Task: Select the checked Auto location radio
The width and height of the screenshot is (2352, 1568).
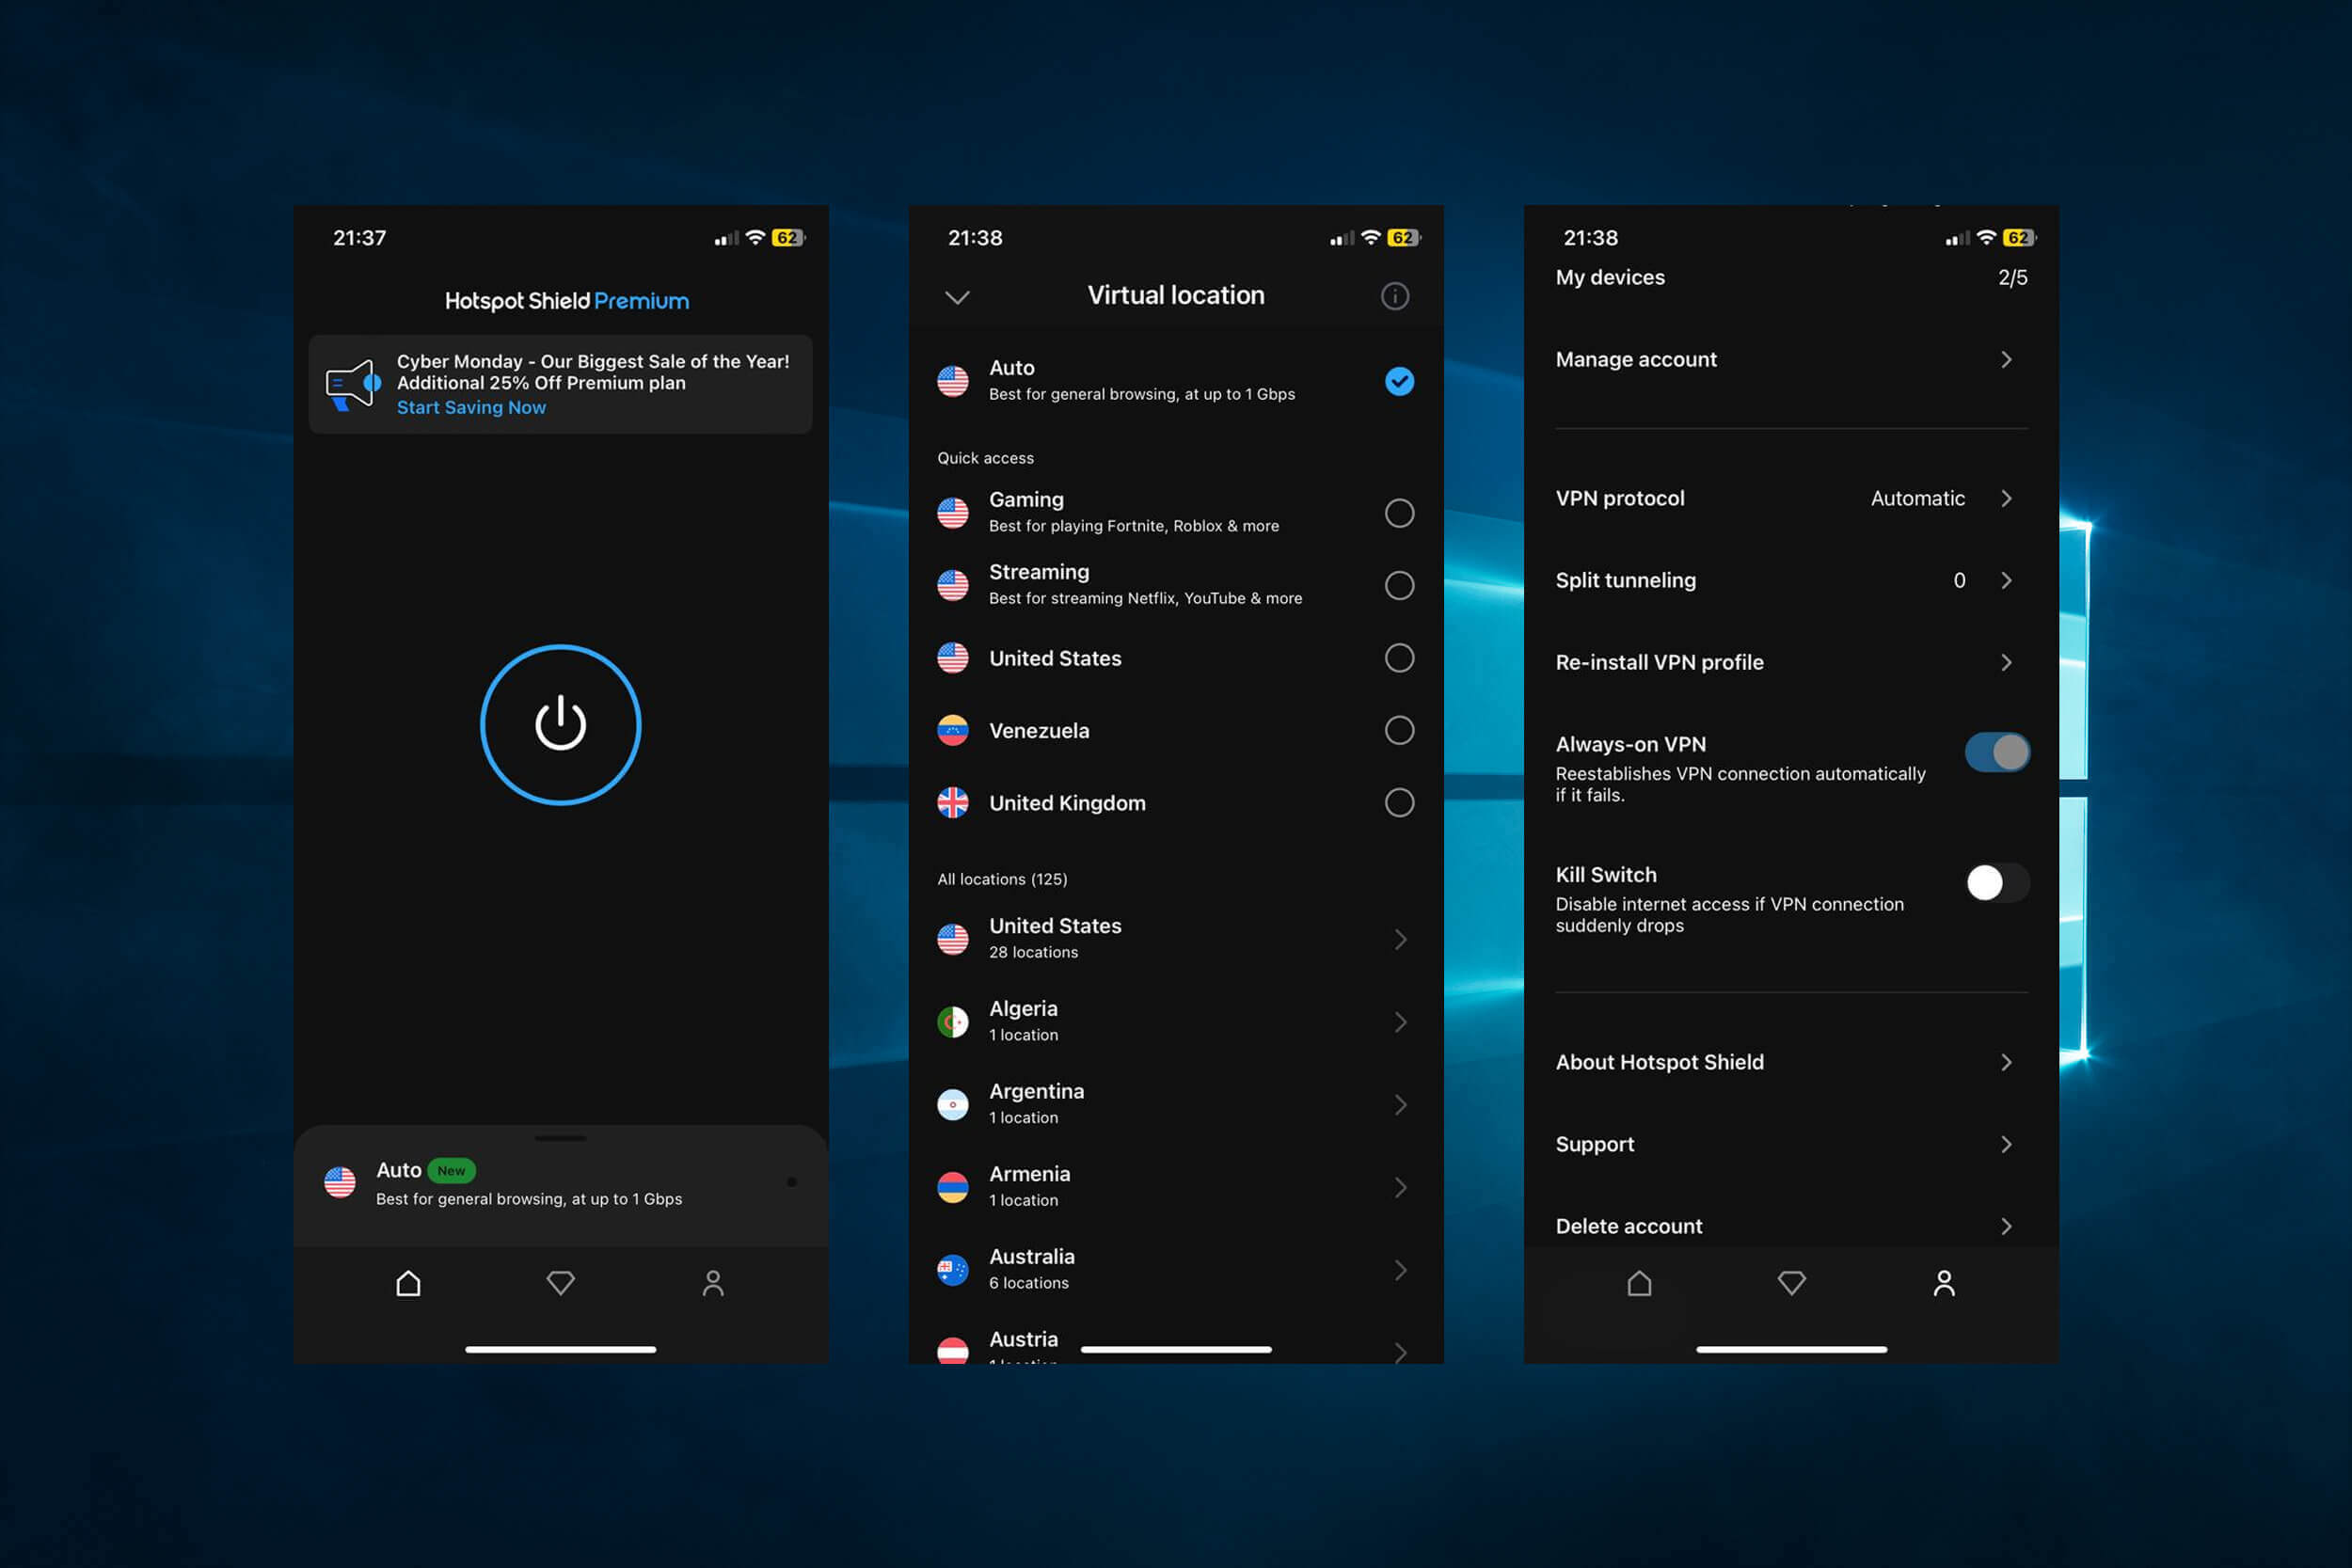Action: (x=1399, y=381)
